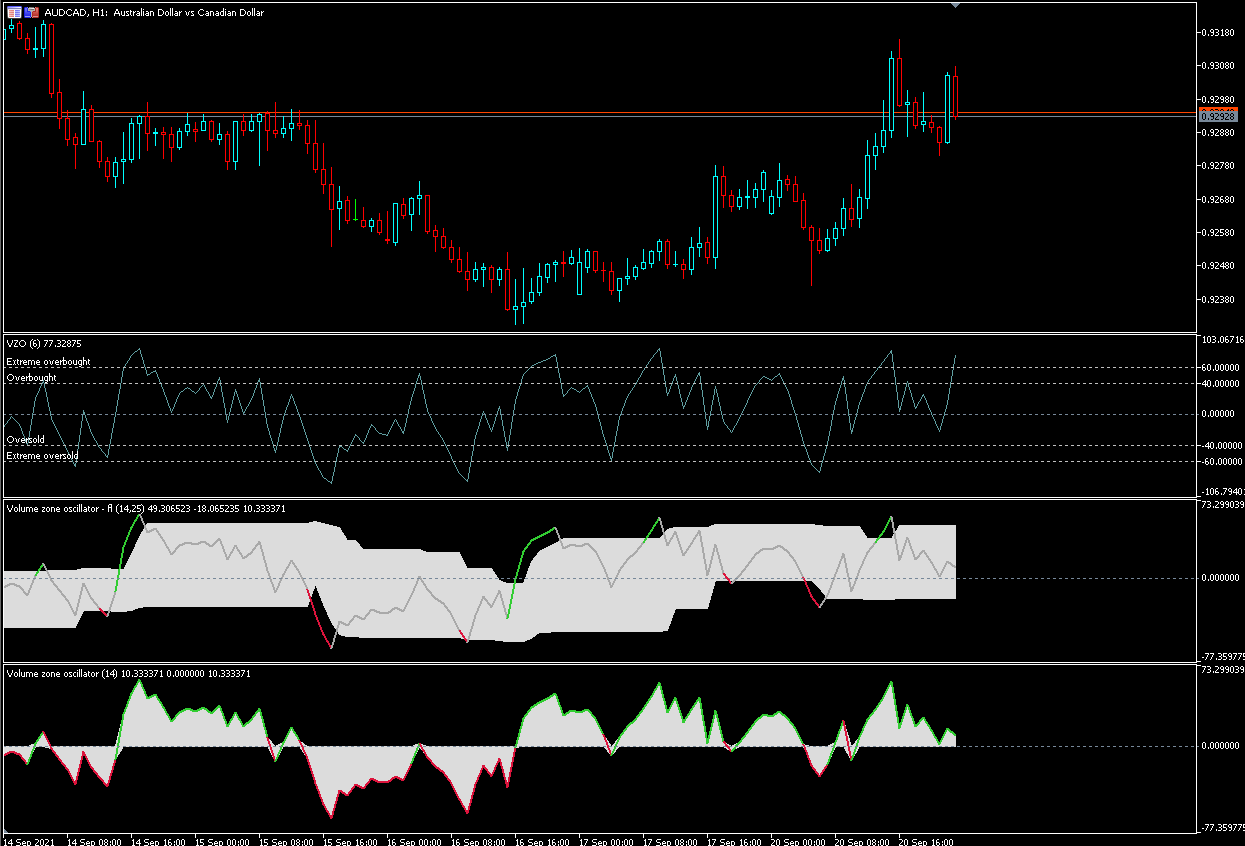Image resolution: width=1245 pixels, height=846 pixels.
Task: Click the 0.93080 price scale value
Action: coord(1220,66)
